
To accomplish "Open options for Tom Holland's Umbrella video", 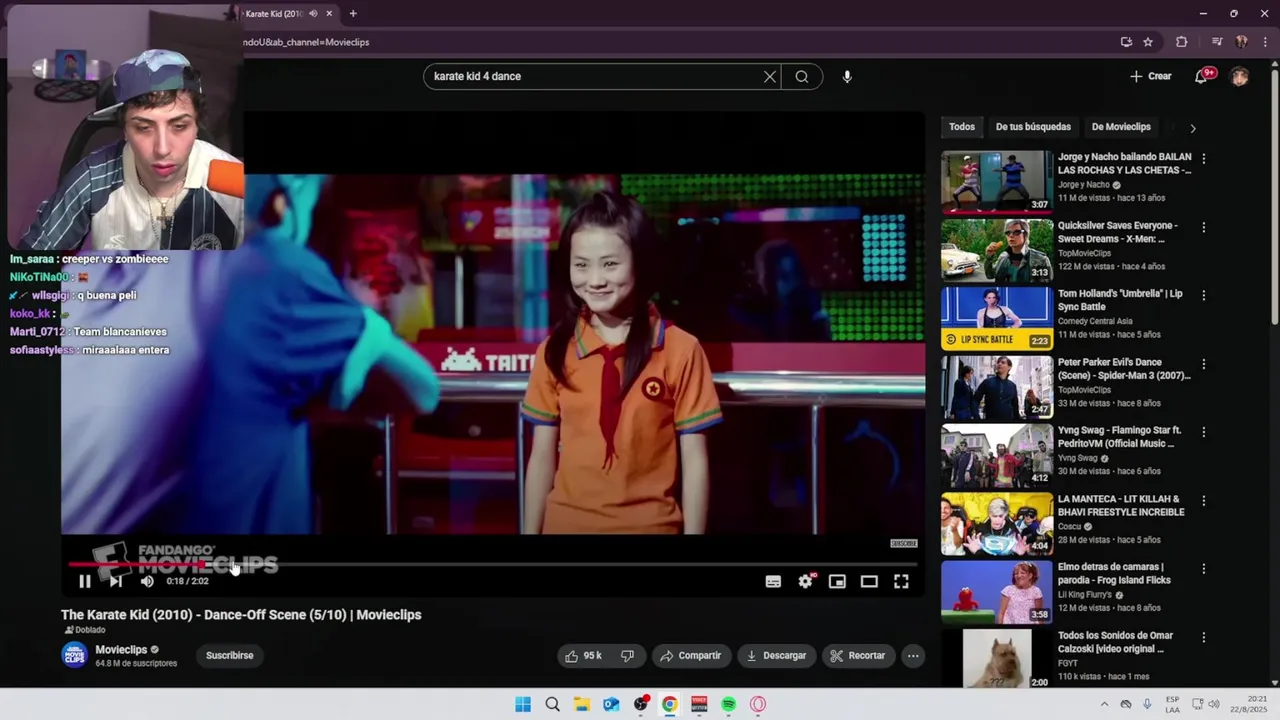I will coord(1204,295).
